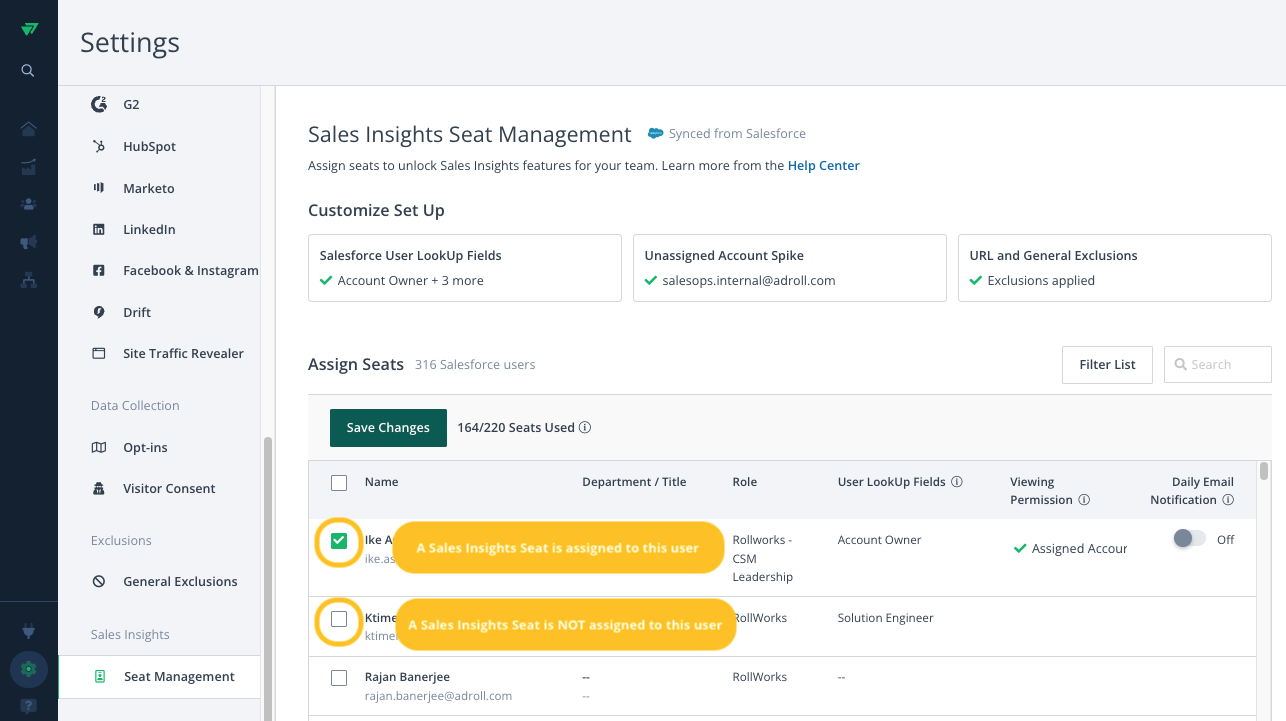
Task: Click 'Rollworks - CSM Leadership' role text
Action: point(763,558)
